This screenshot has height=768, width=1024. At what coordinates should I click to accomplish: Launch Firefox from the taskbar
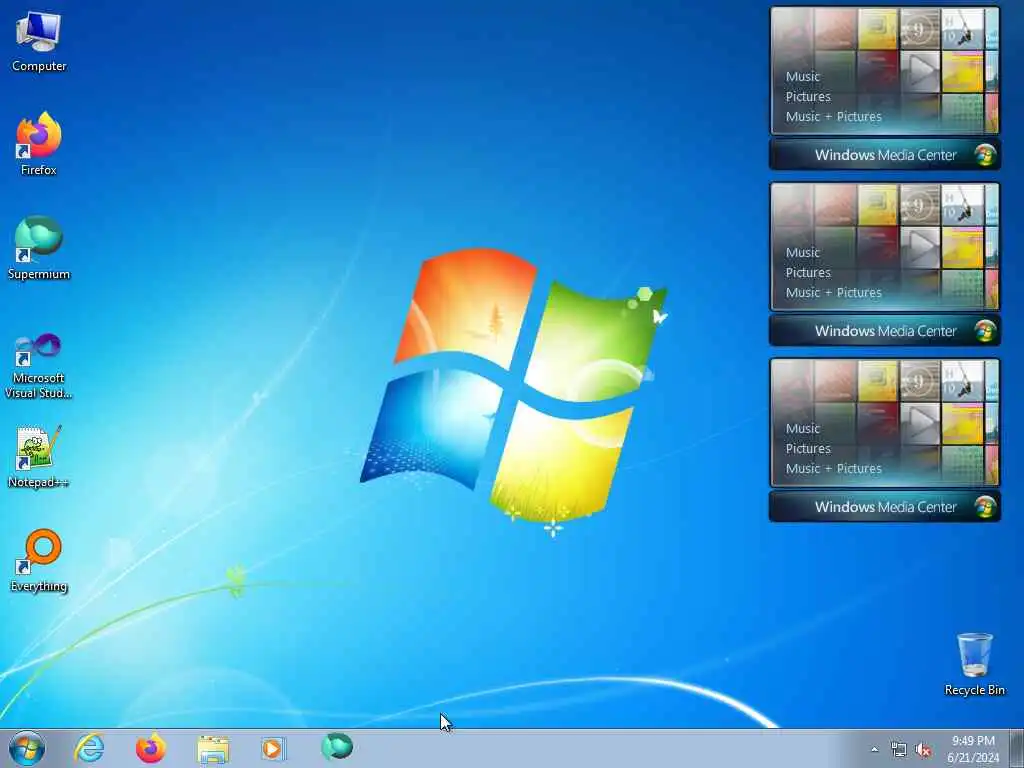click(x=151, y=748)
